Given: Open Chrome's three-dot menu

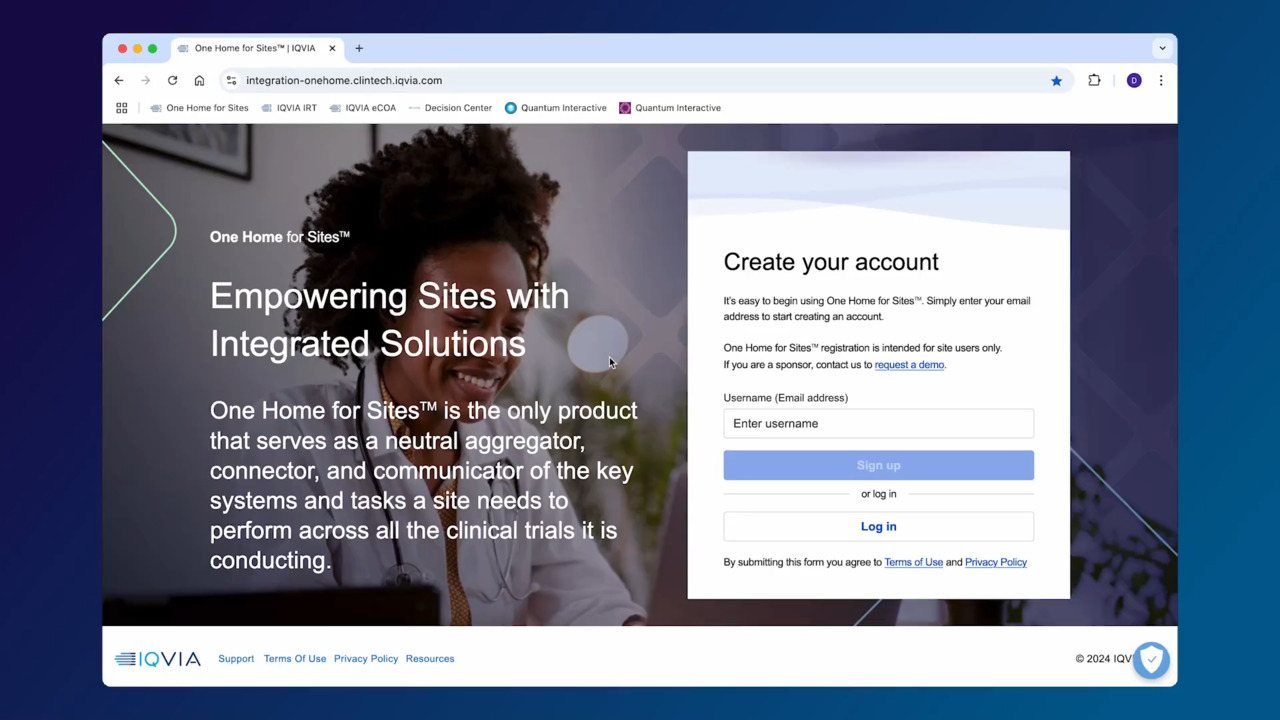Looking at the screenshot, I should [x=1161, y=80].
